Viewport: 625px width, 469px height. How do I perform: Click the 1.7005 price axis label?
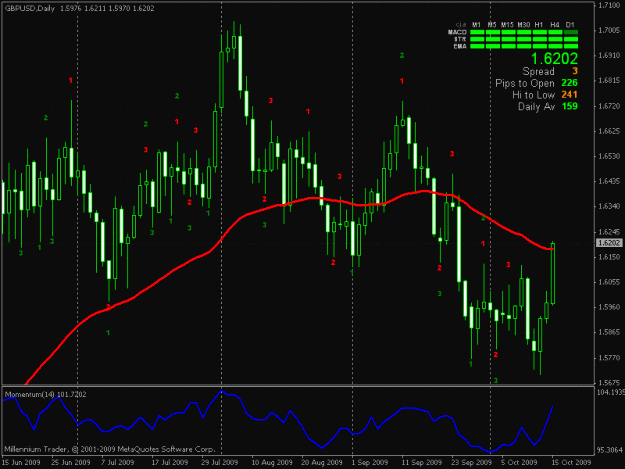tap(609, 30)
